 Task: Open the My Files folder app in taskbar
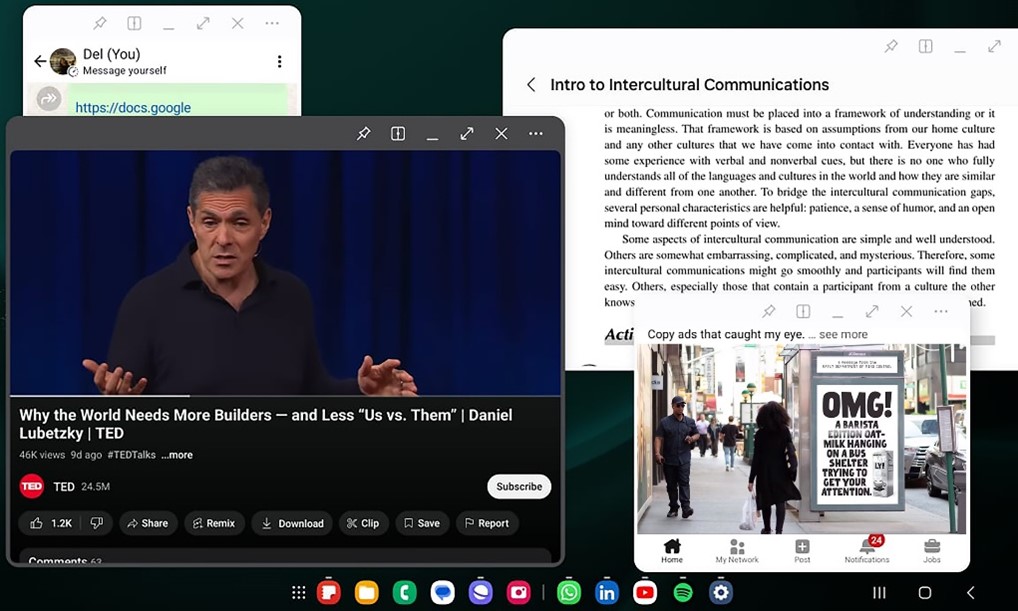[366, 592]
